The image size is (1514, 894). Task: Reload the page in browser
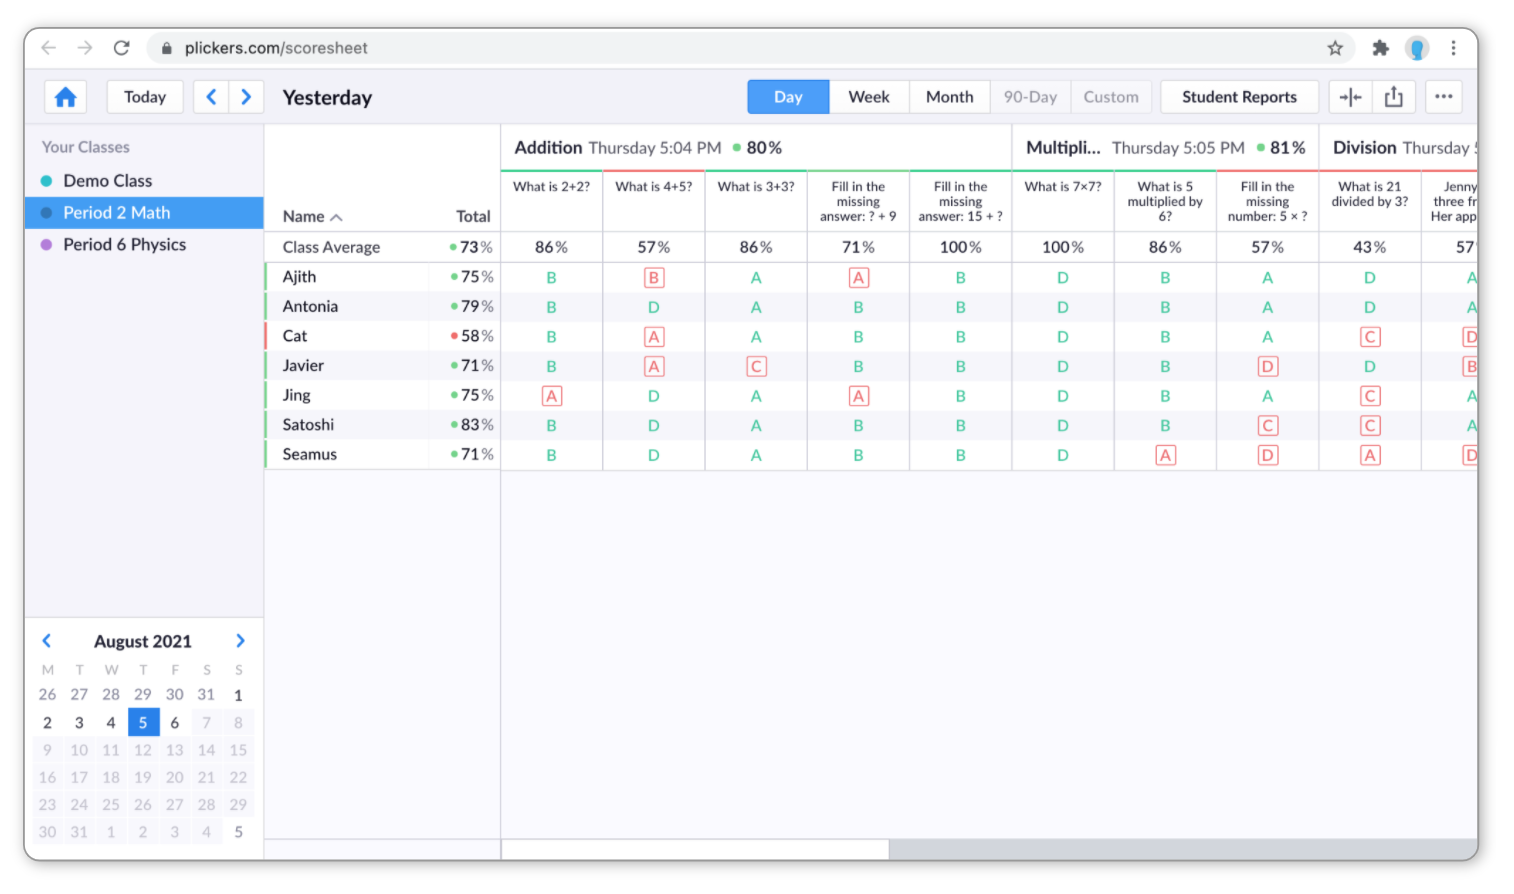(121, 48)
